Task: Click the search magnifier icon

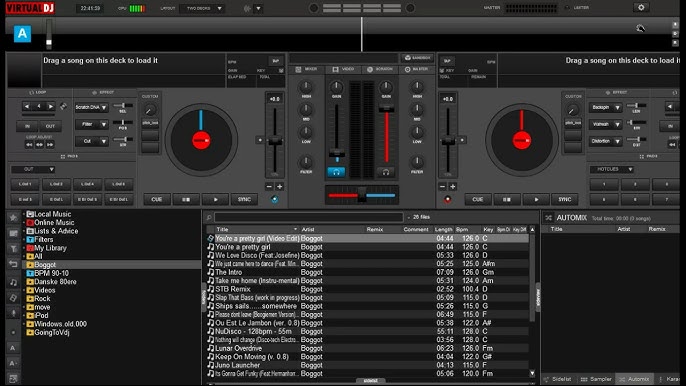Action: coord(209,218)
